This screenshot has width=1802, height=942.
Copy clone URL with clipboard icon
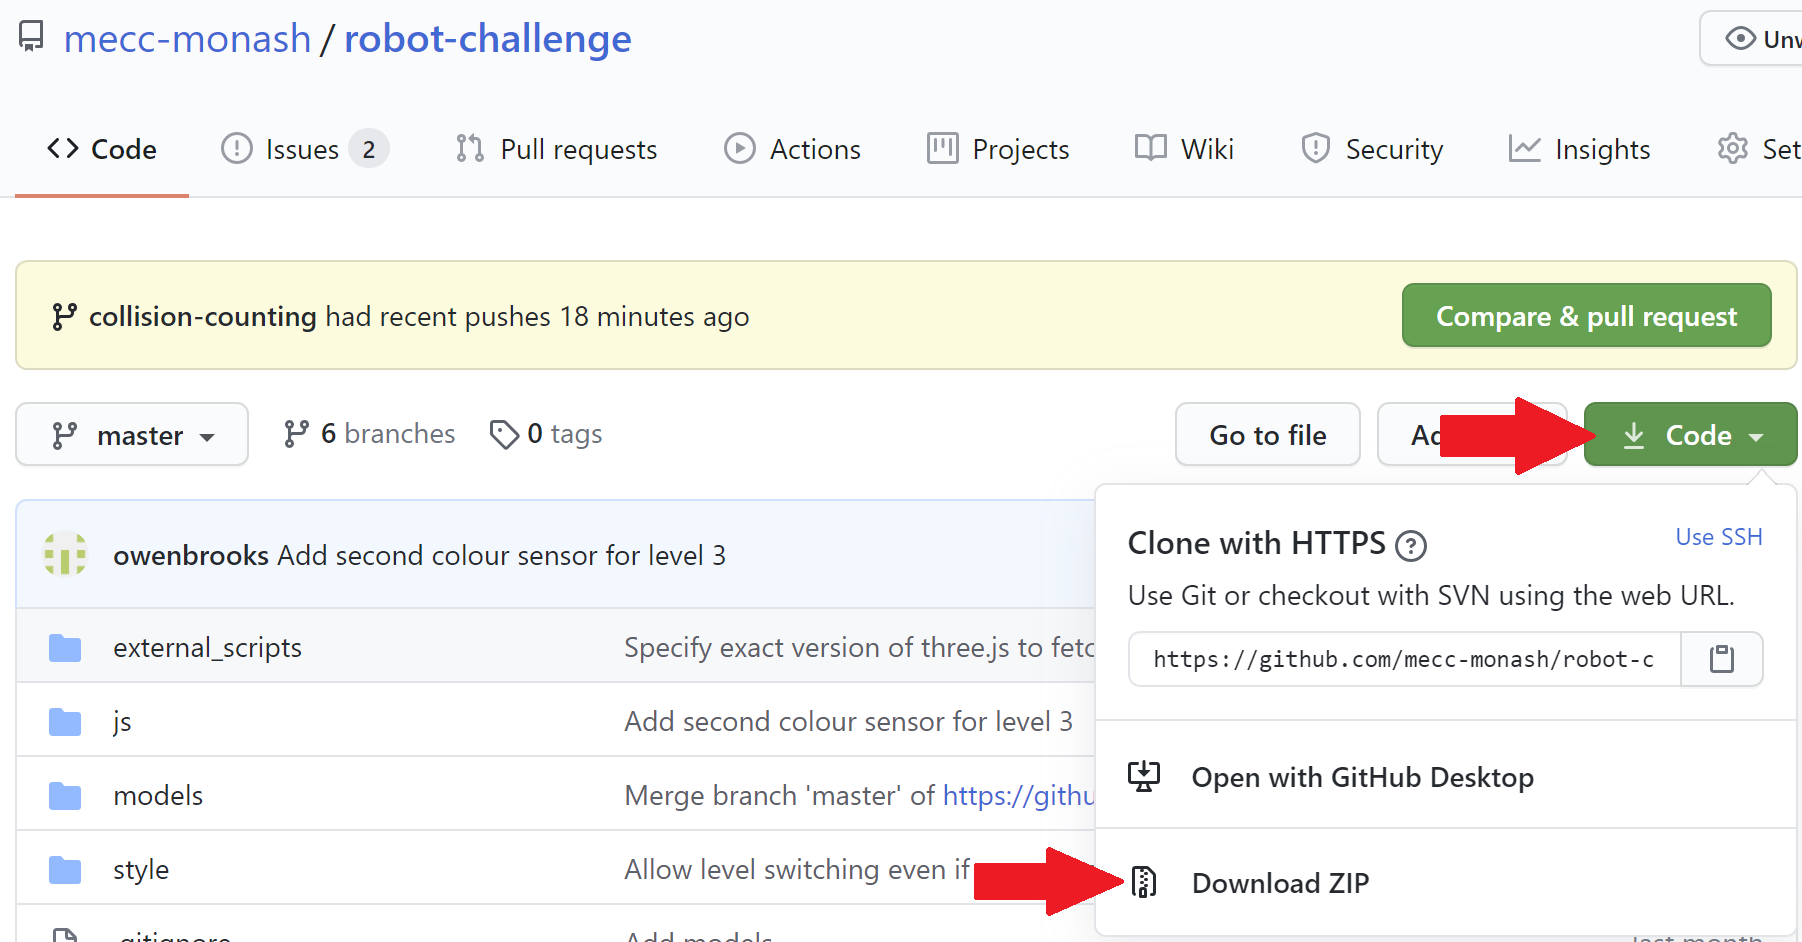click(1721, 659)
